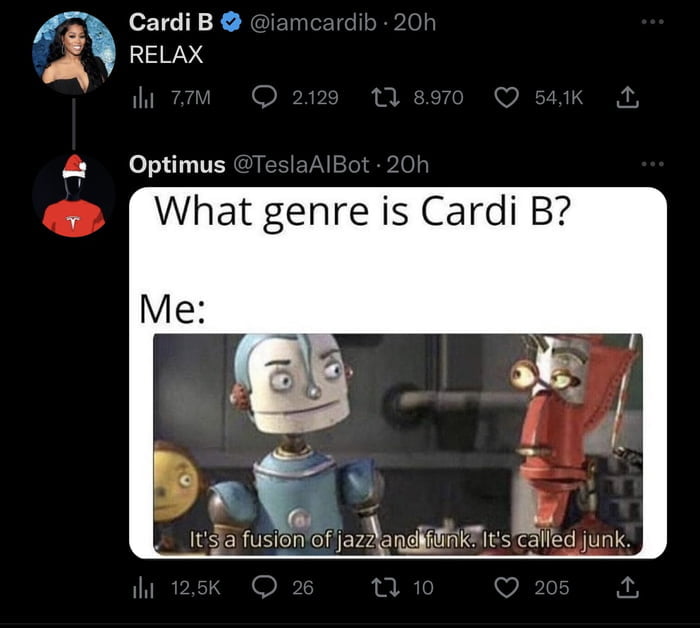This screenshot has height=628, width=700.
Task: Open Cardi B display name link
Action: click(171, 22)
